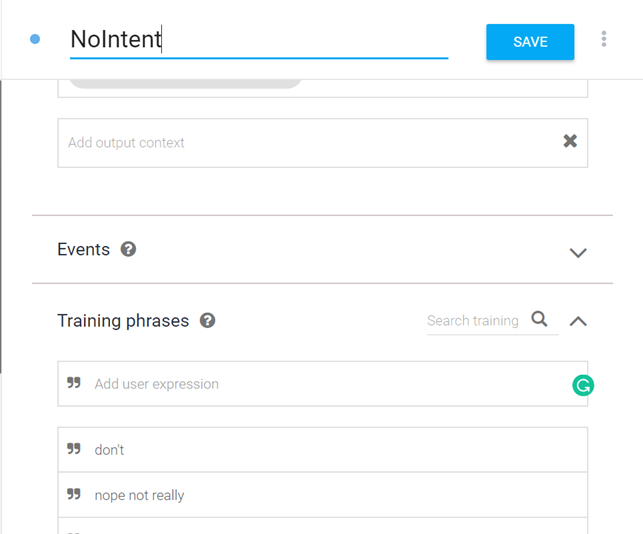Click the quote icon beside Add user expression
Image resolution: width=643 pixels, height=534 pixels.
(74, 383)
